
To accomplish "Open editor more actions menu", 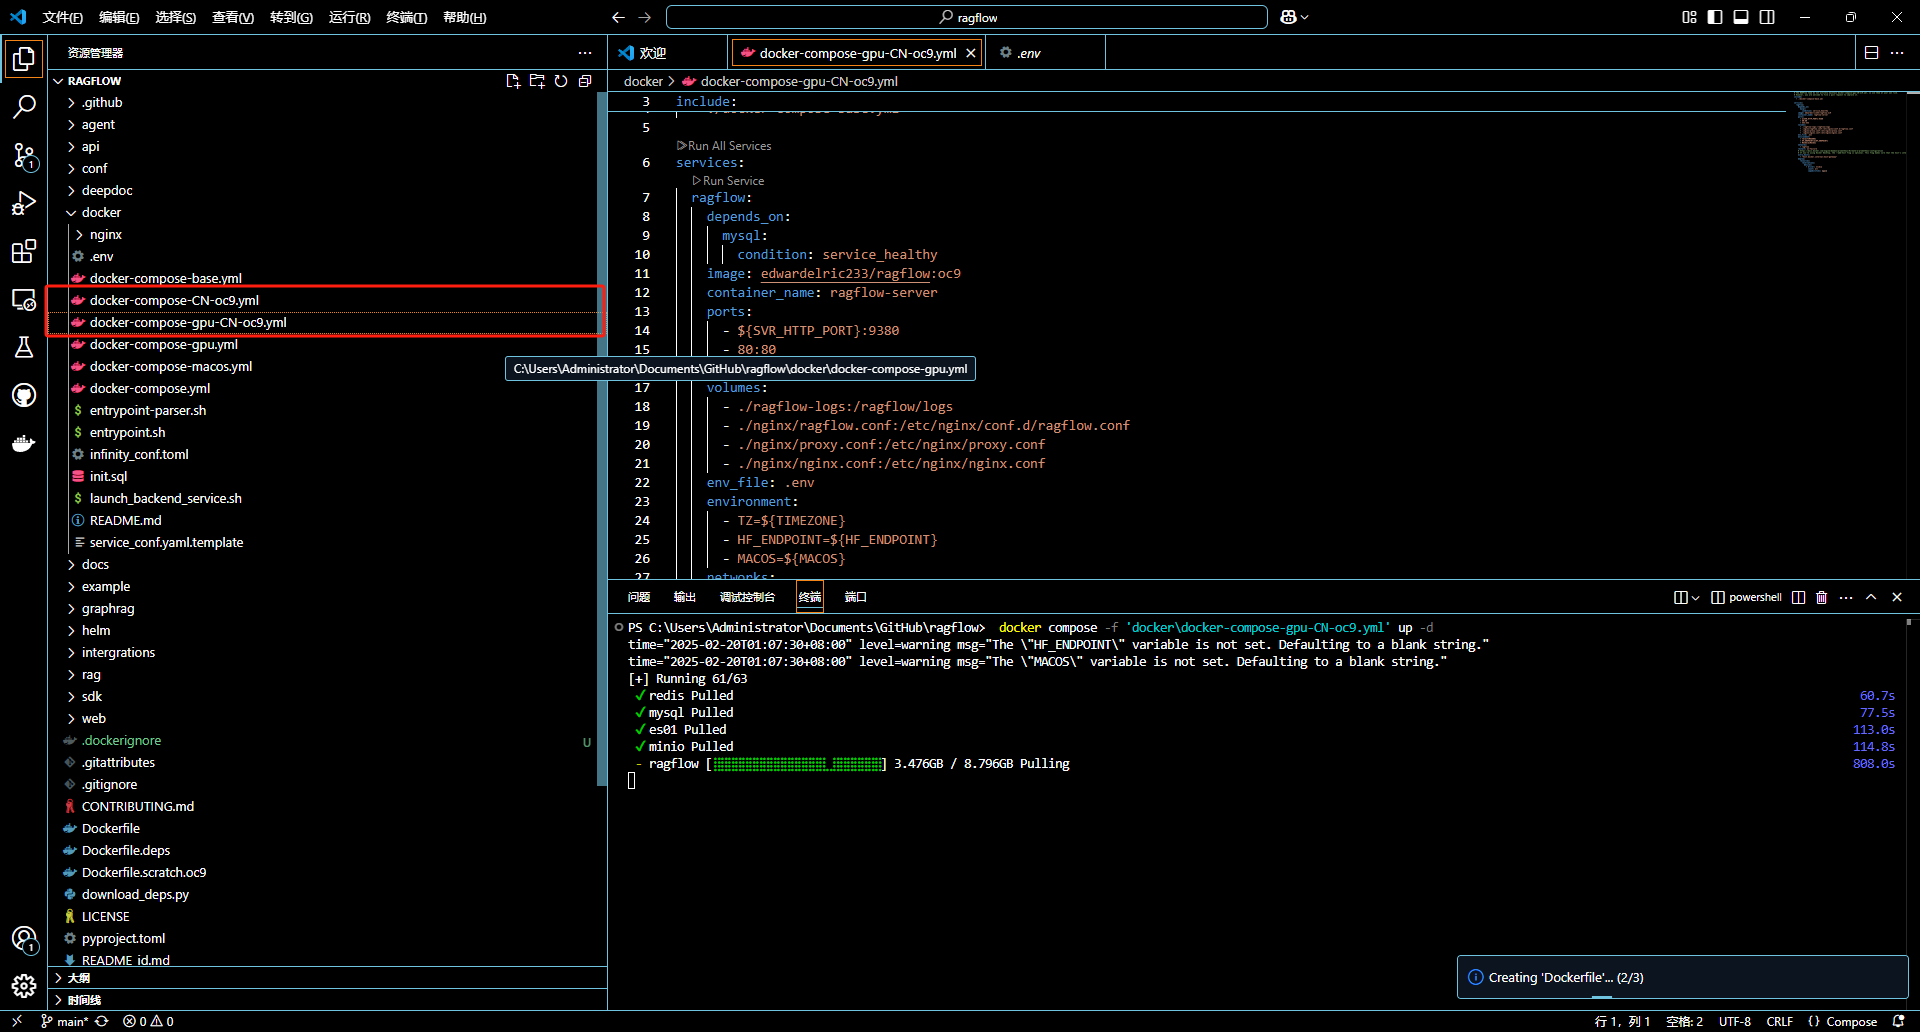I will point(1897,53).
